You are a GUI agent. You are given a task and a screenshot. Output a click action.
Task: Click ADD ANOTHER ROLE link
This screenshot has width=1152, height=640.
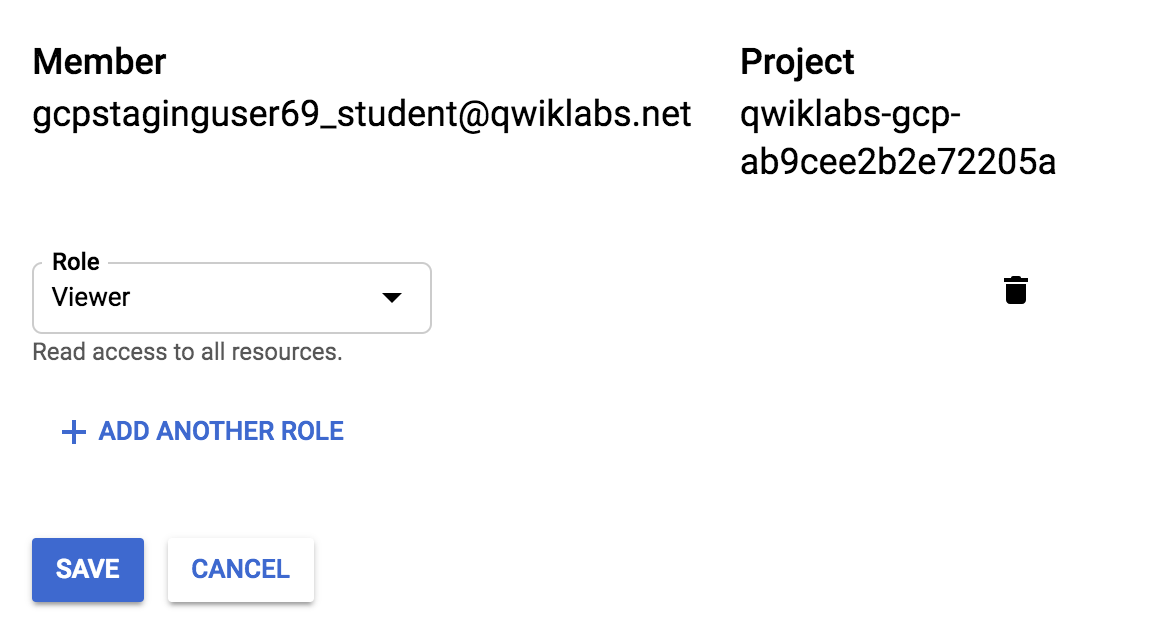coord(203,431)
